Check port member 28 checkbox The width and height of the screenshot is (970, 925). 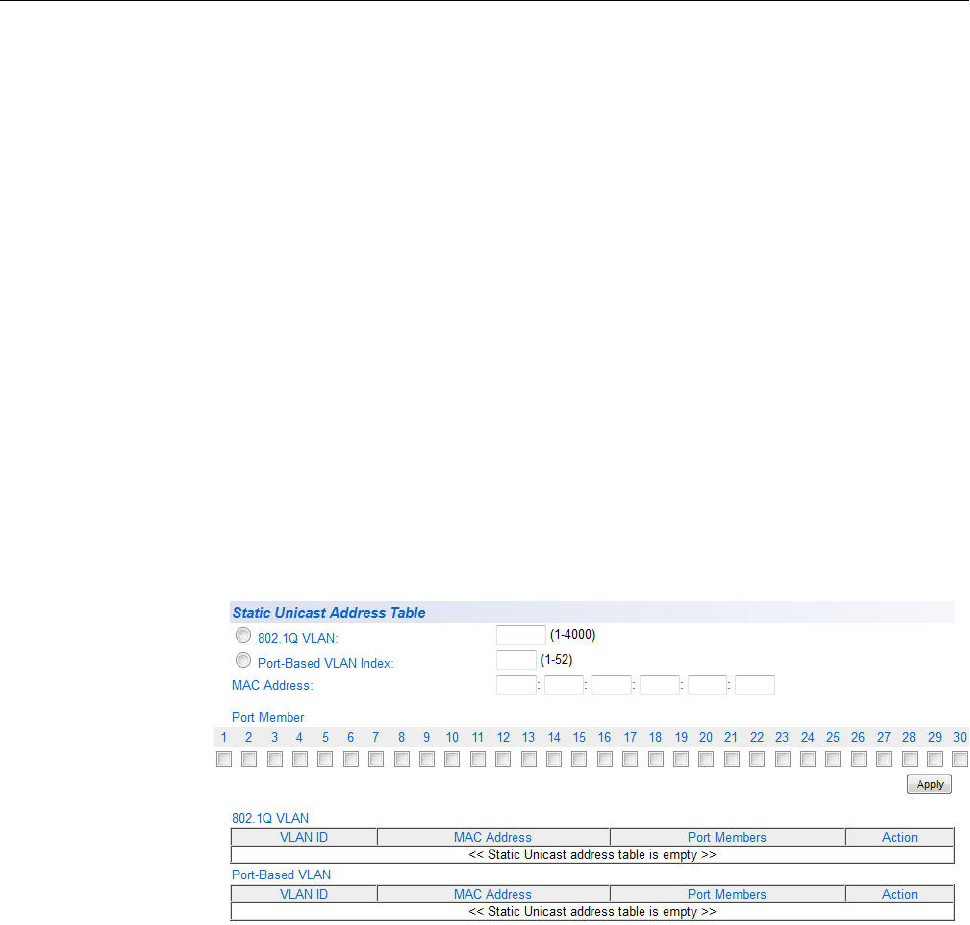click(x=909, y=759)
